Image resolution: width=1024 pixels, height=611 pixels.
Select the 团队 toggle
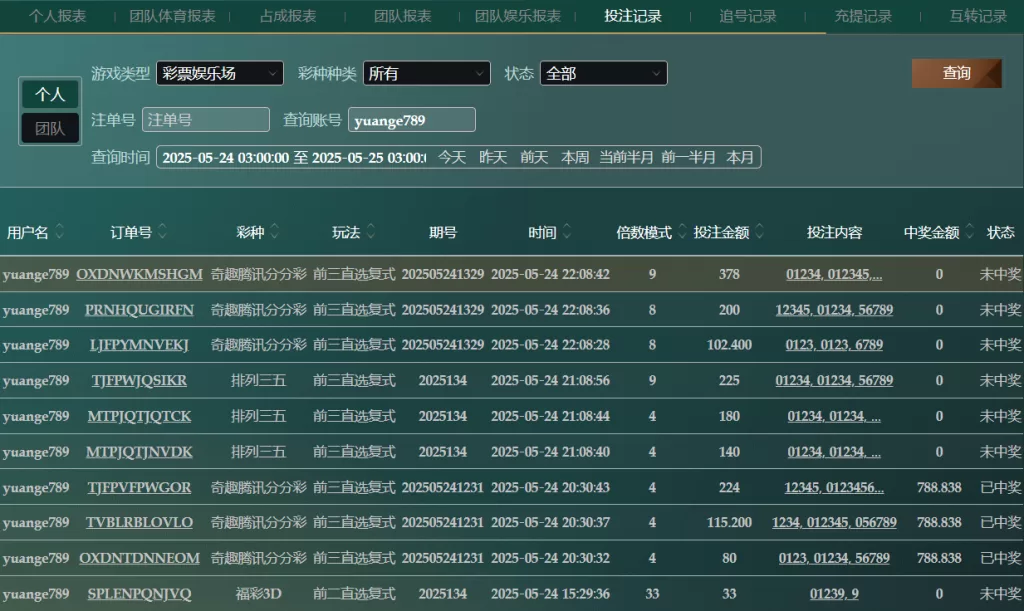coord(50,128)
